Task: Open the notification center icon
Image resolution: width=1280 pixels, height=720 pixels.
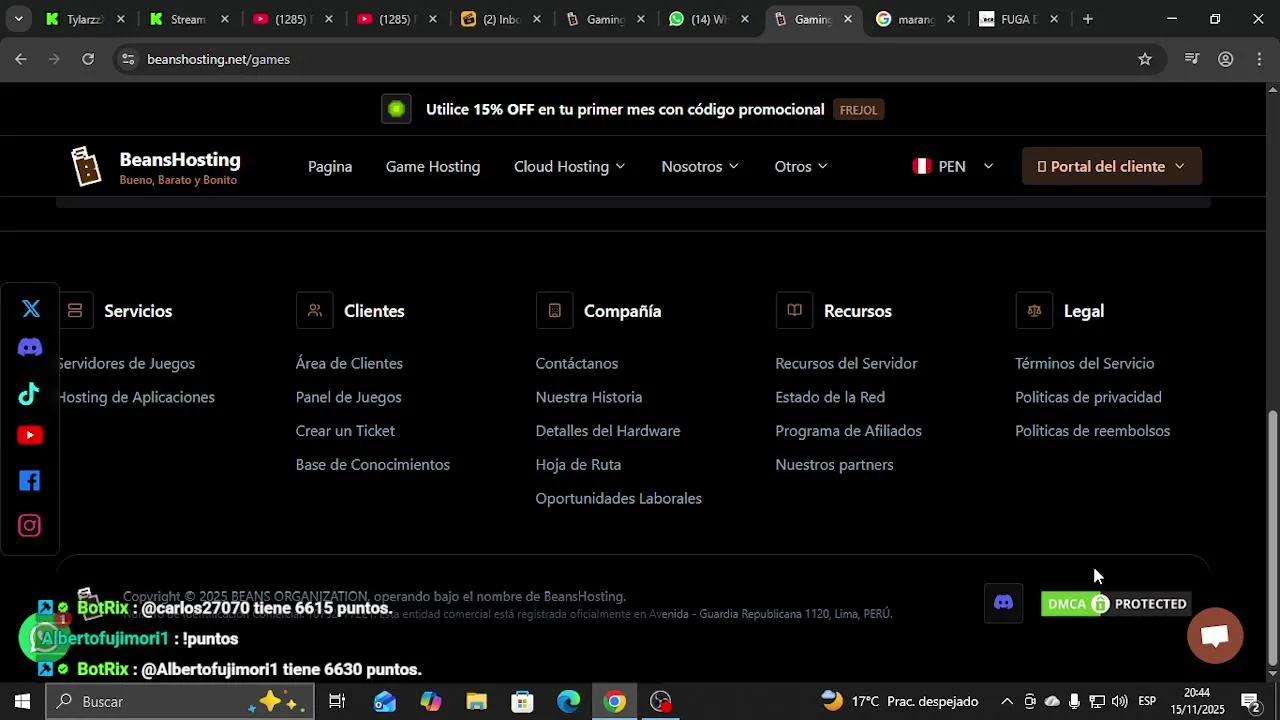Action: (x=1250, y=701)
